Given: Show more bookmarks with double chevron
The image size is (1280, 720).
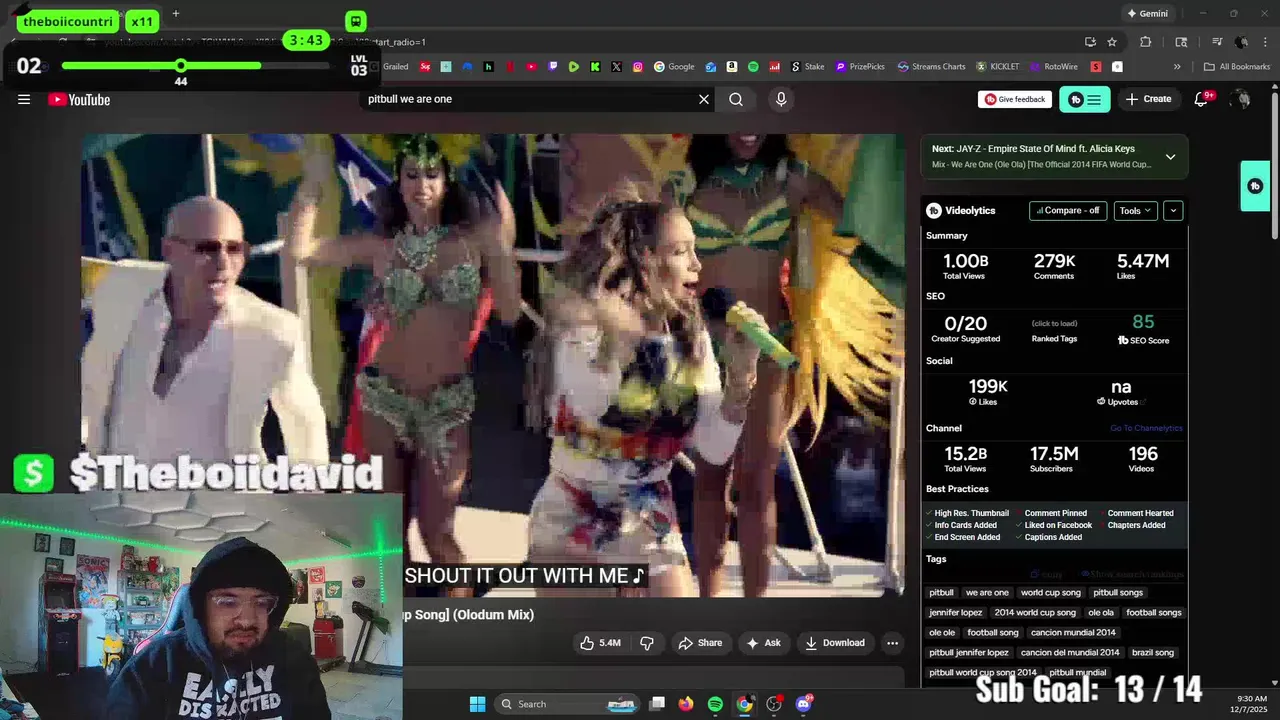Looking at the screenshot, I should point(1177,67).
